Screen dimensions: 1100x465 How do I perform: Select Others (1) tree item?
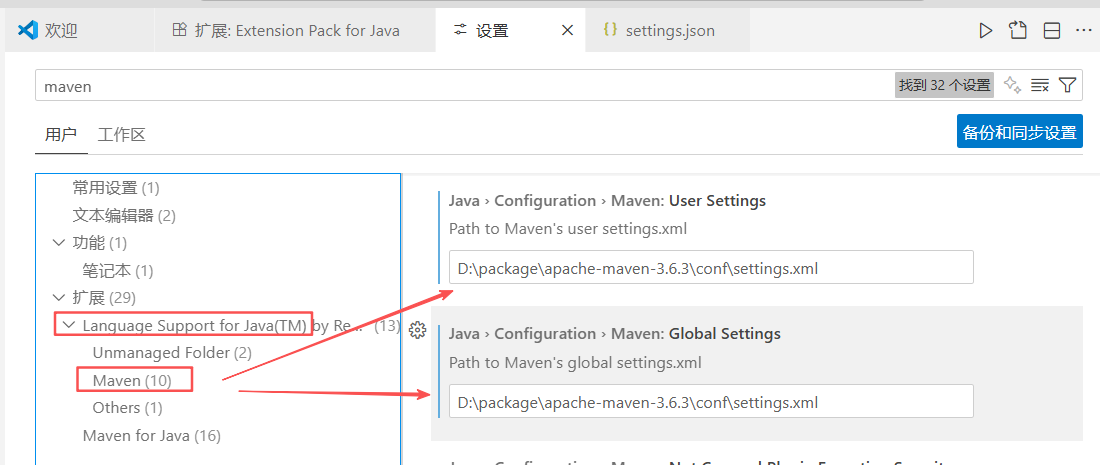tap(127, 407)
